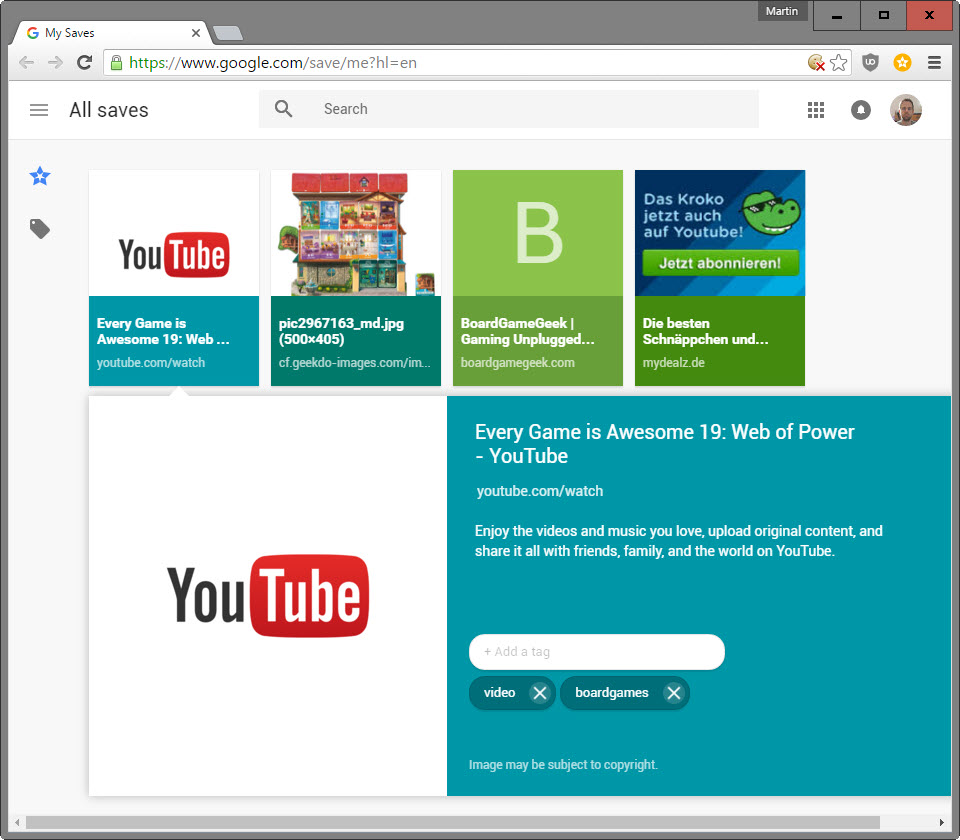Open the youtube.com/watch link in details panel
This screenshot has width=960, height=840.
539,491
